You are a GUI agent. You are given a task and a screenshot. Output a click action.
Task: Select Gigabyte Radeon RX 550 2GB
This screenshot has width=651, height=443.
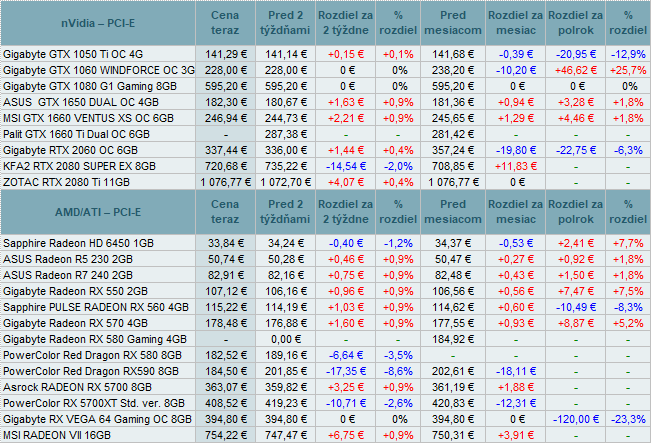tap(76, 291)
